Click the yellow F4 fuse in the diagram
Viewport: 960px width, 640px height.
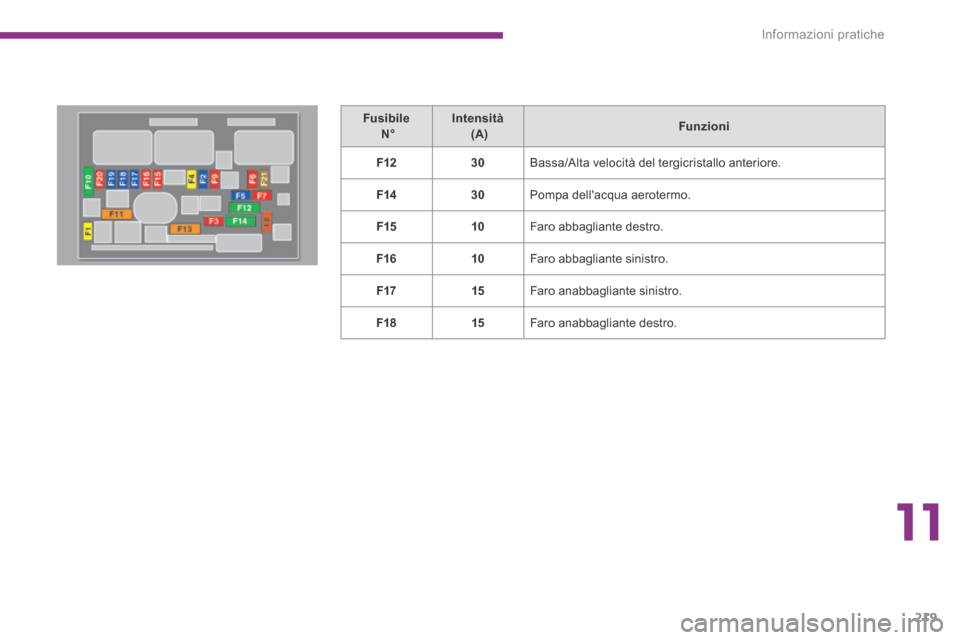[x=192, y=179]
